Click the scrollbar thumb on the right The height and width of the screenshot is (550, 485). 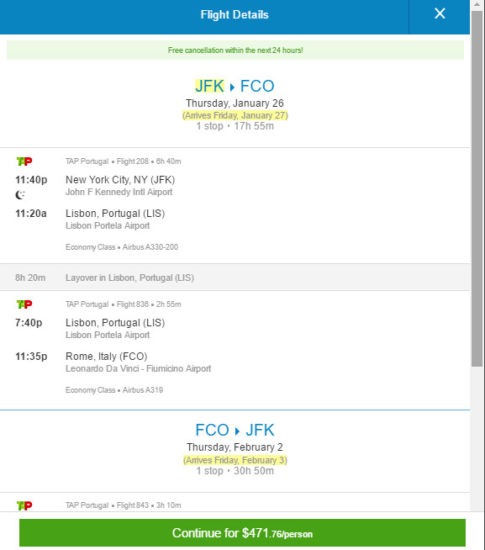477,189
